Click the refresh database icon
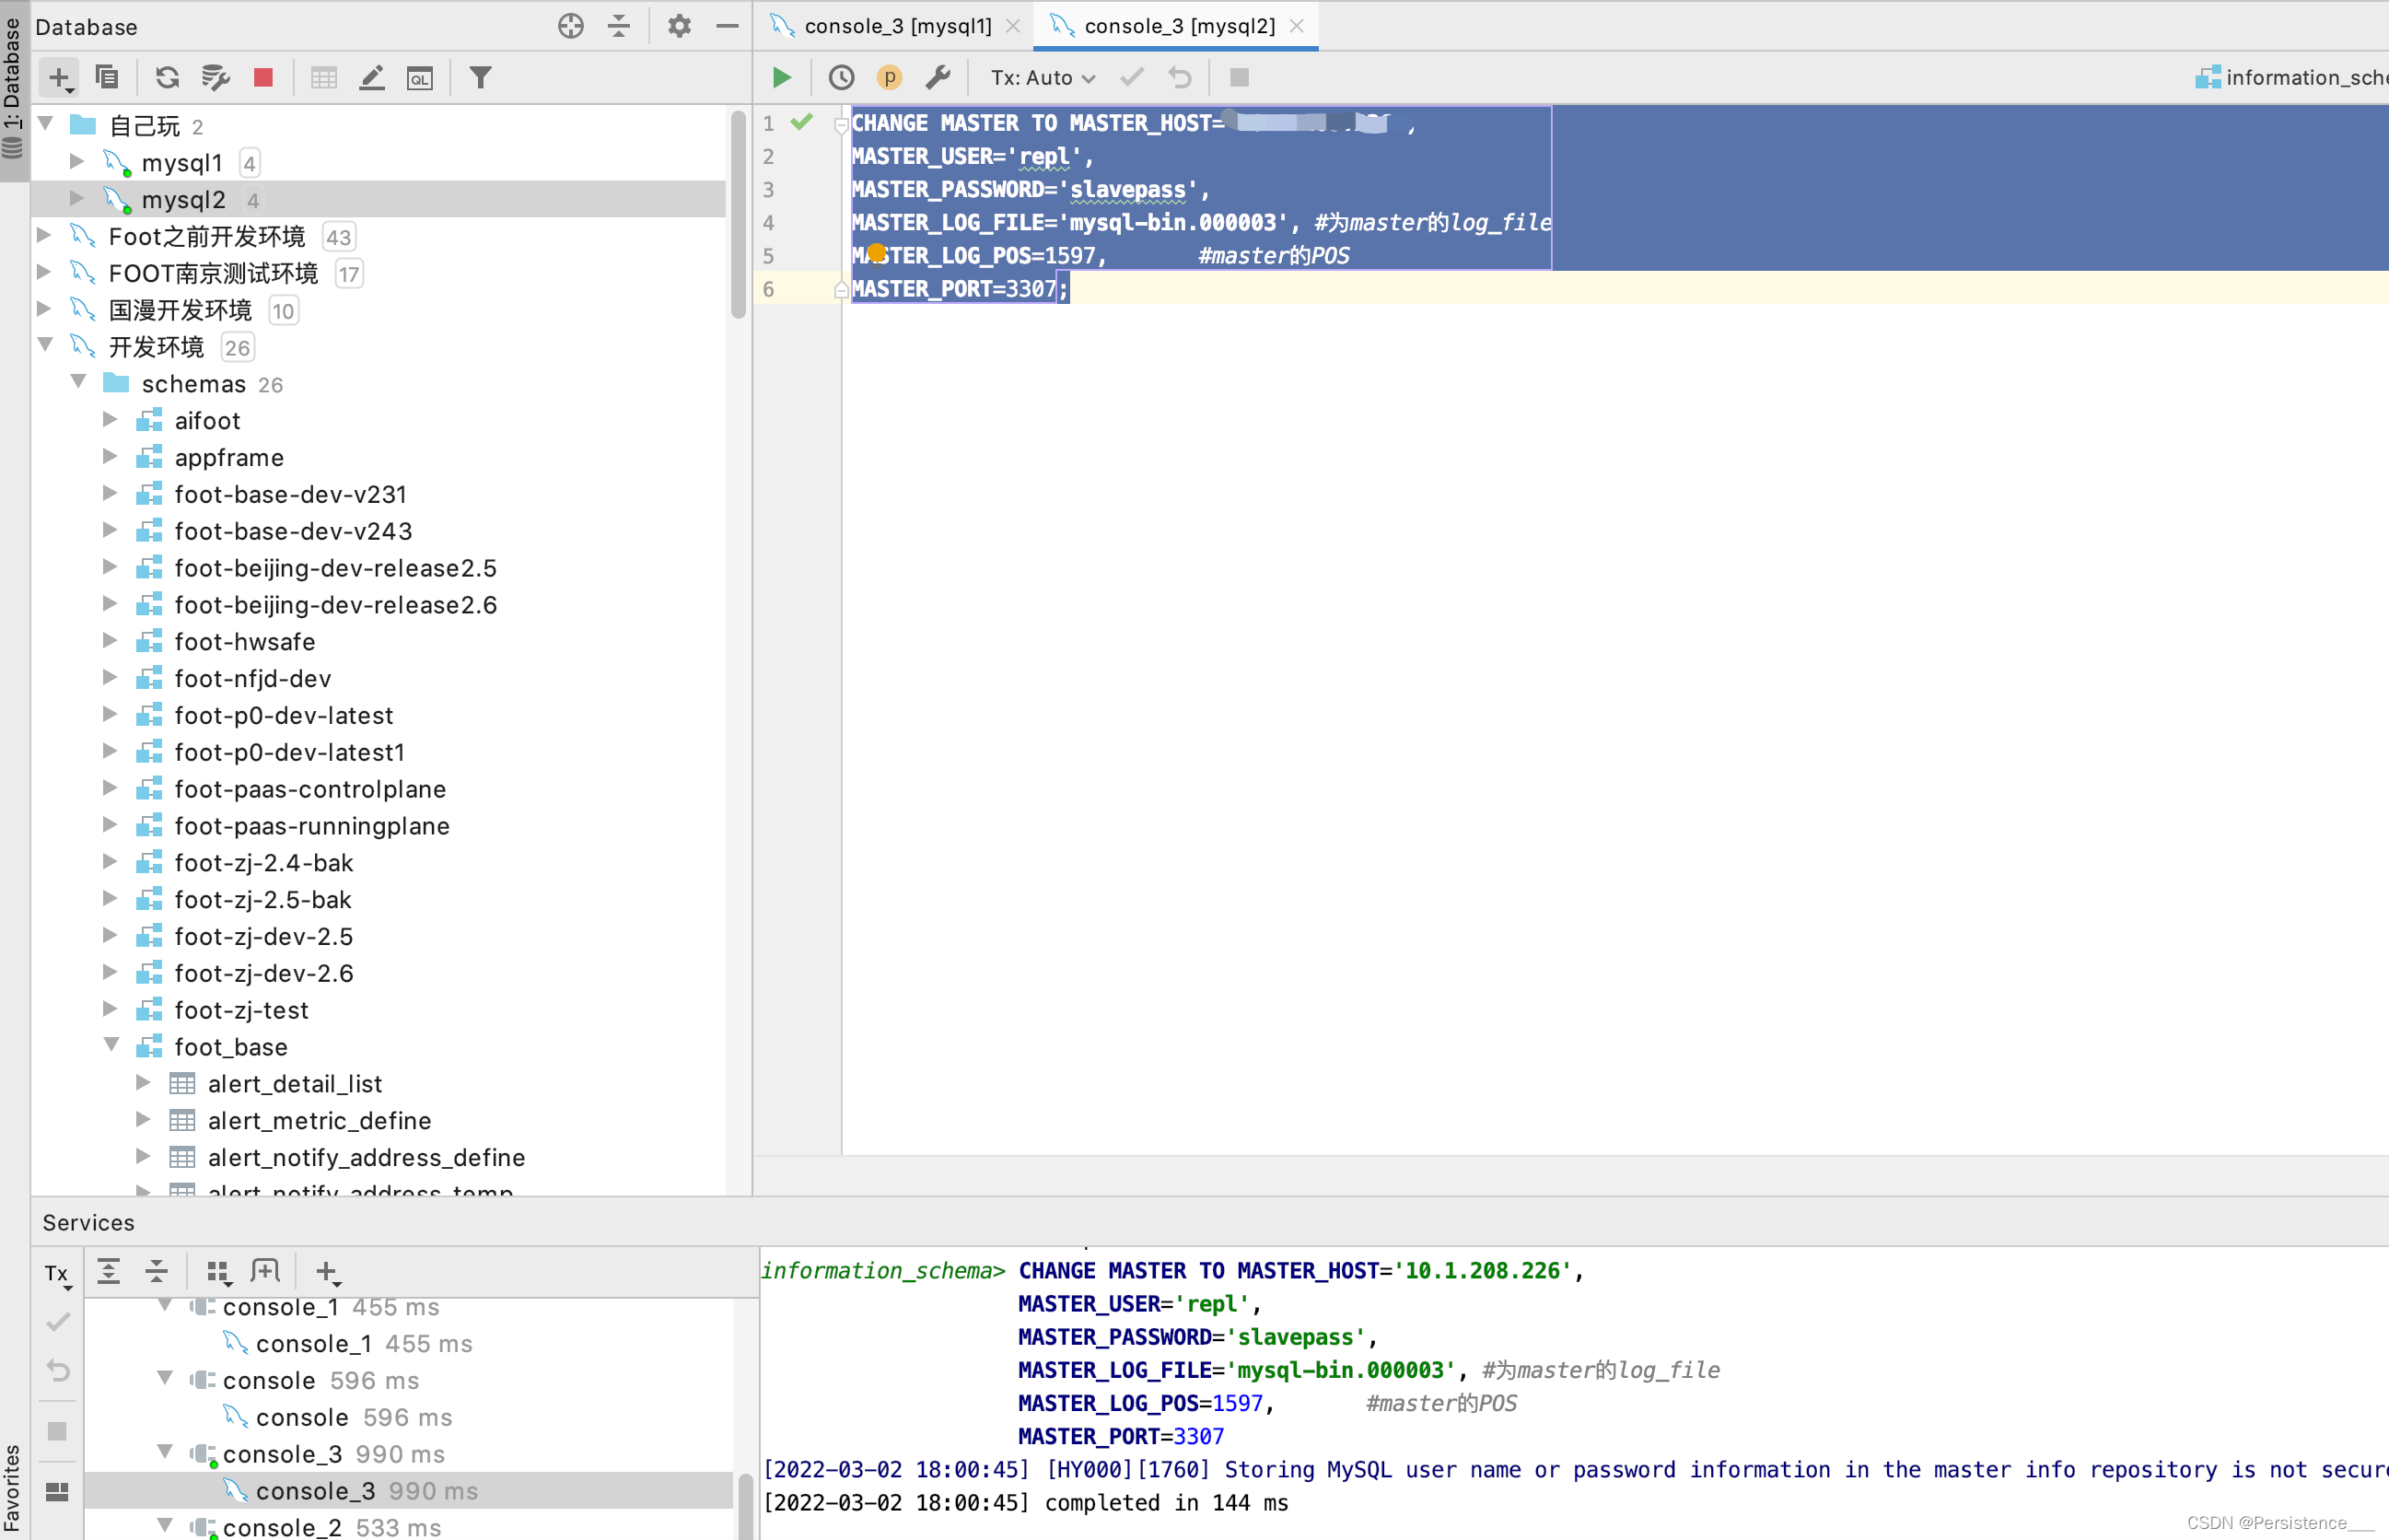 (167, 77)
